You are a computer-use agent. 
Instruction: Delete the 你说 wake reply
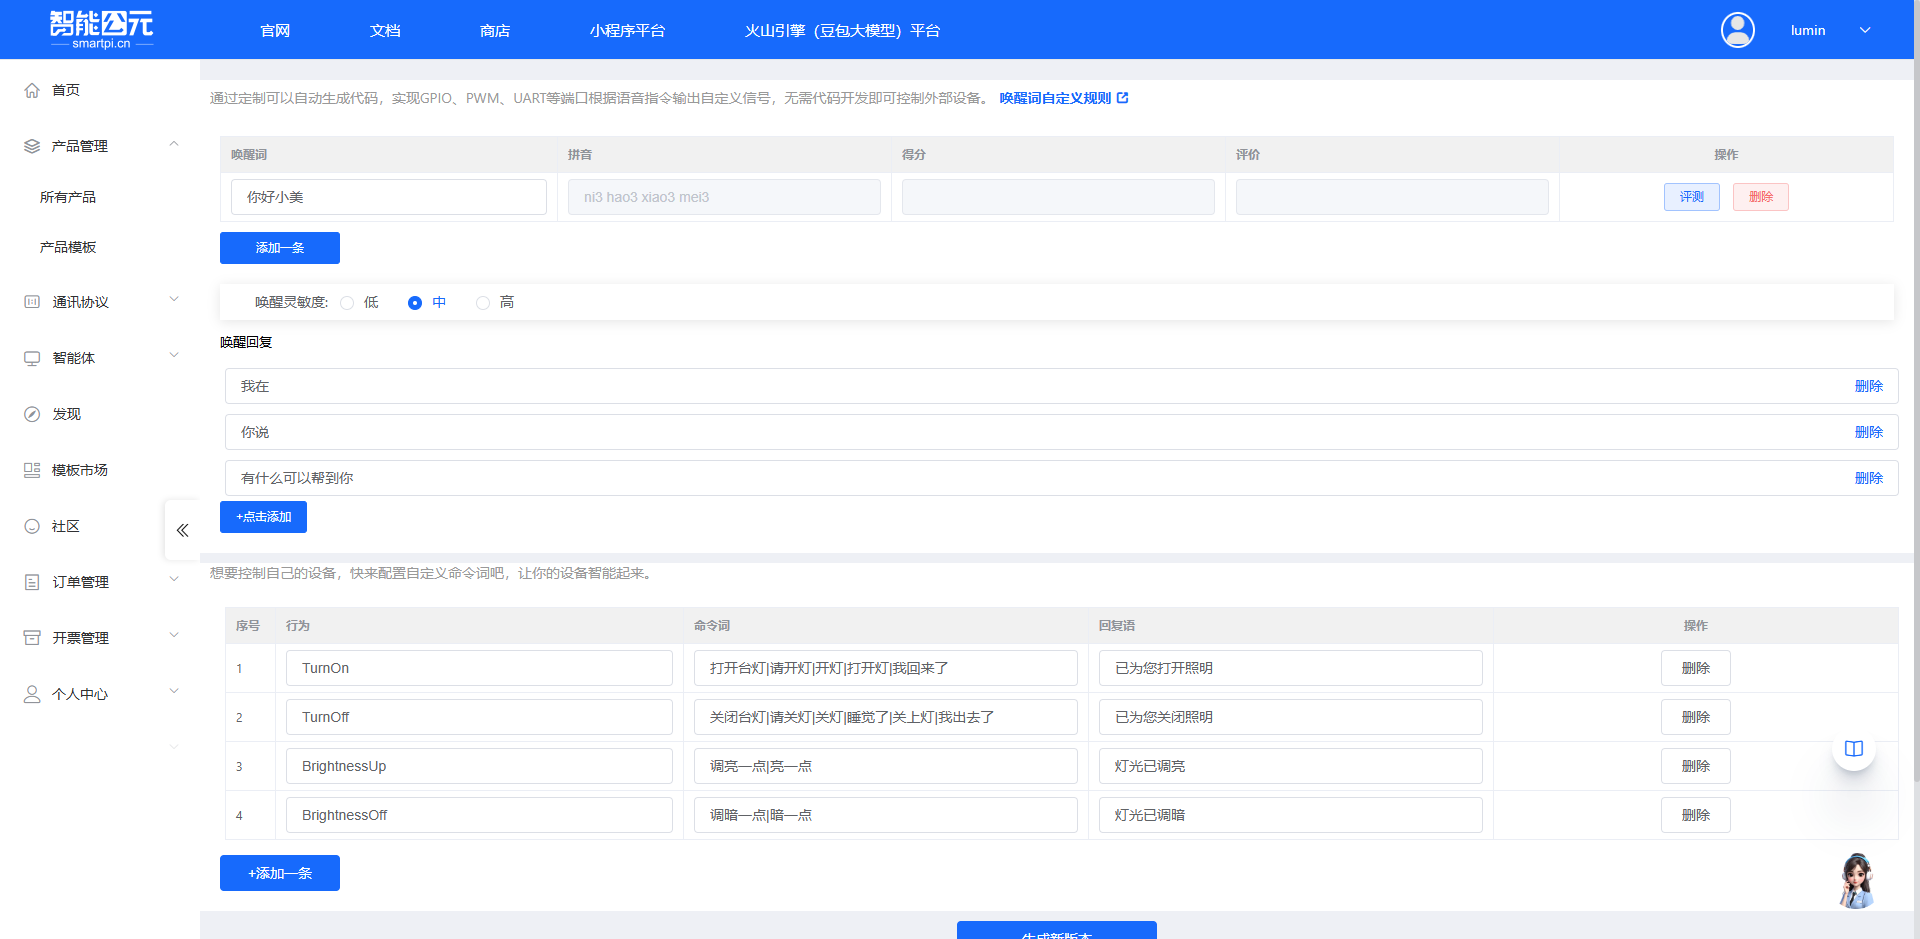1868,432
